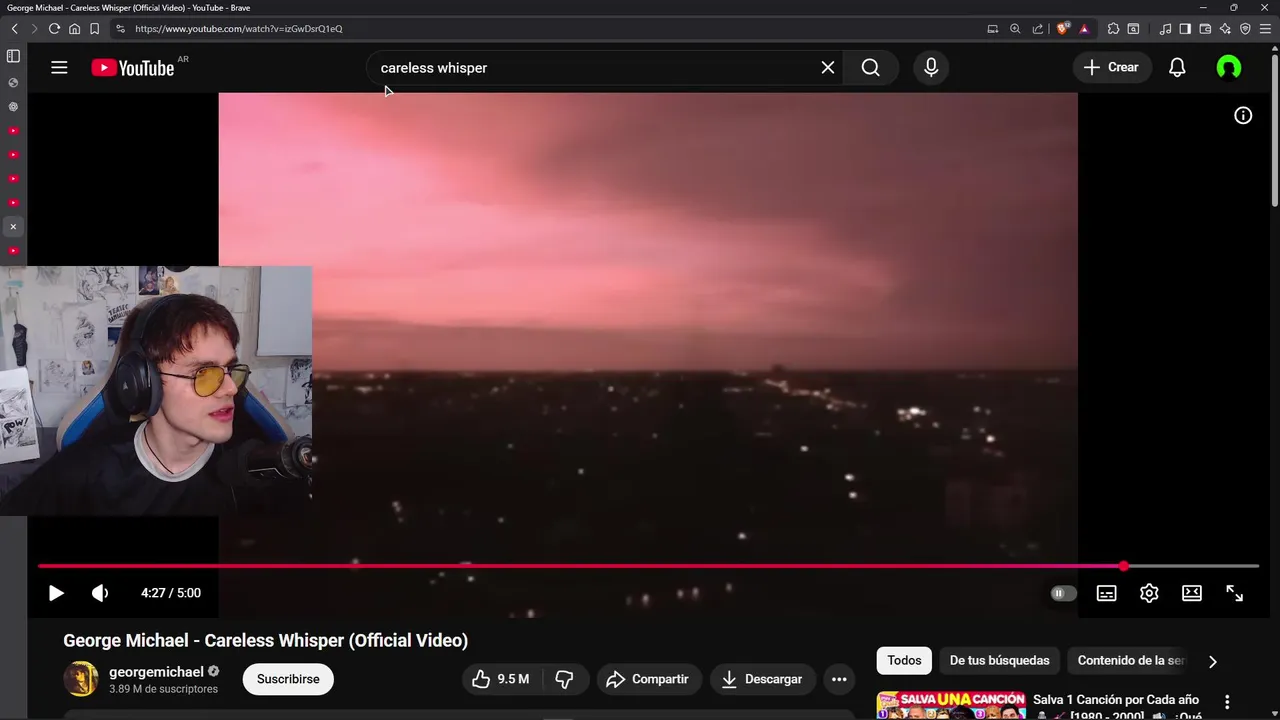The width and height of the screenshot is (1280, 720).
Task: Open Brave VPN shield icon
Action: pyautogui.click(x=1245, y=29)
